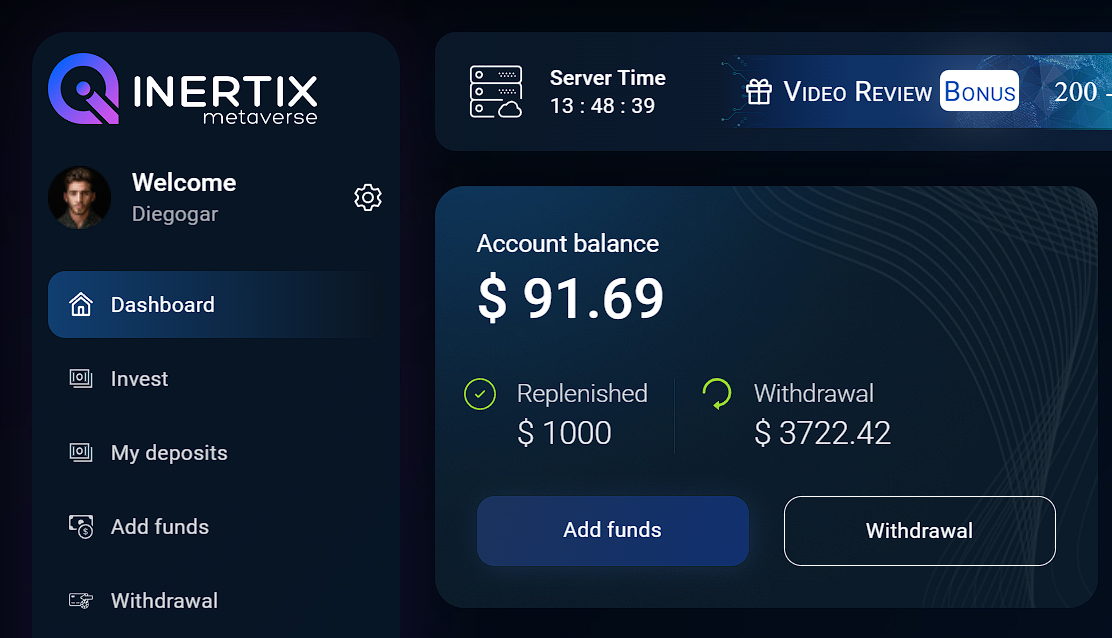Screen dimensions: 1112x638
Task: Click the gift box icon
Action: coord(759,91)
